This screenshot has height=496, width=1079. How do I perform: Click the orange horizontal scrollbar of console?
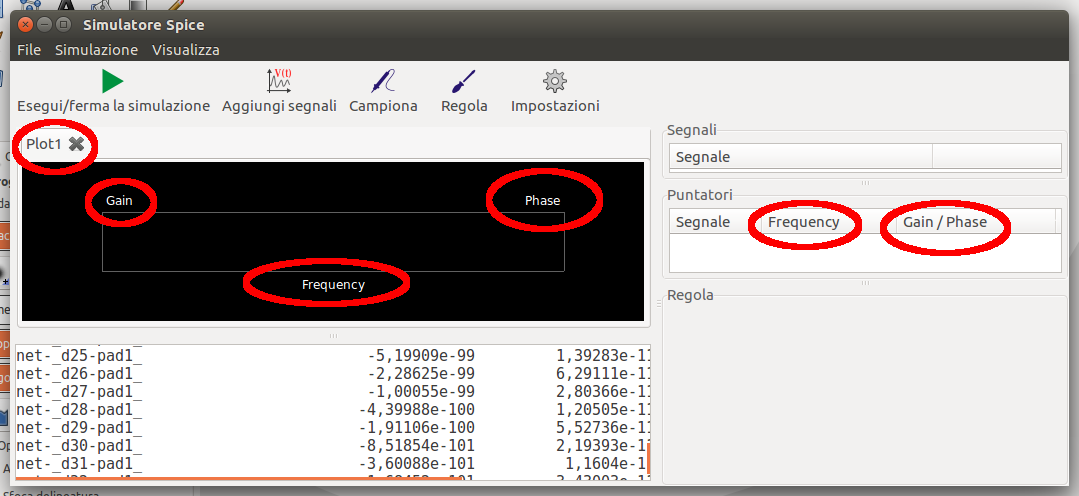pos(238,477)
